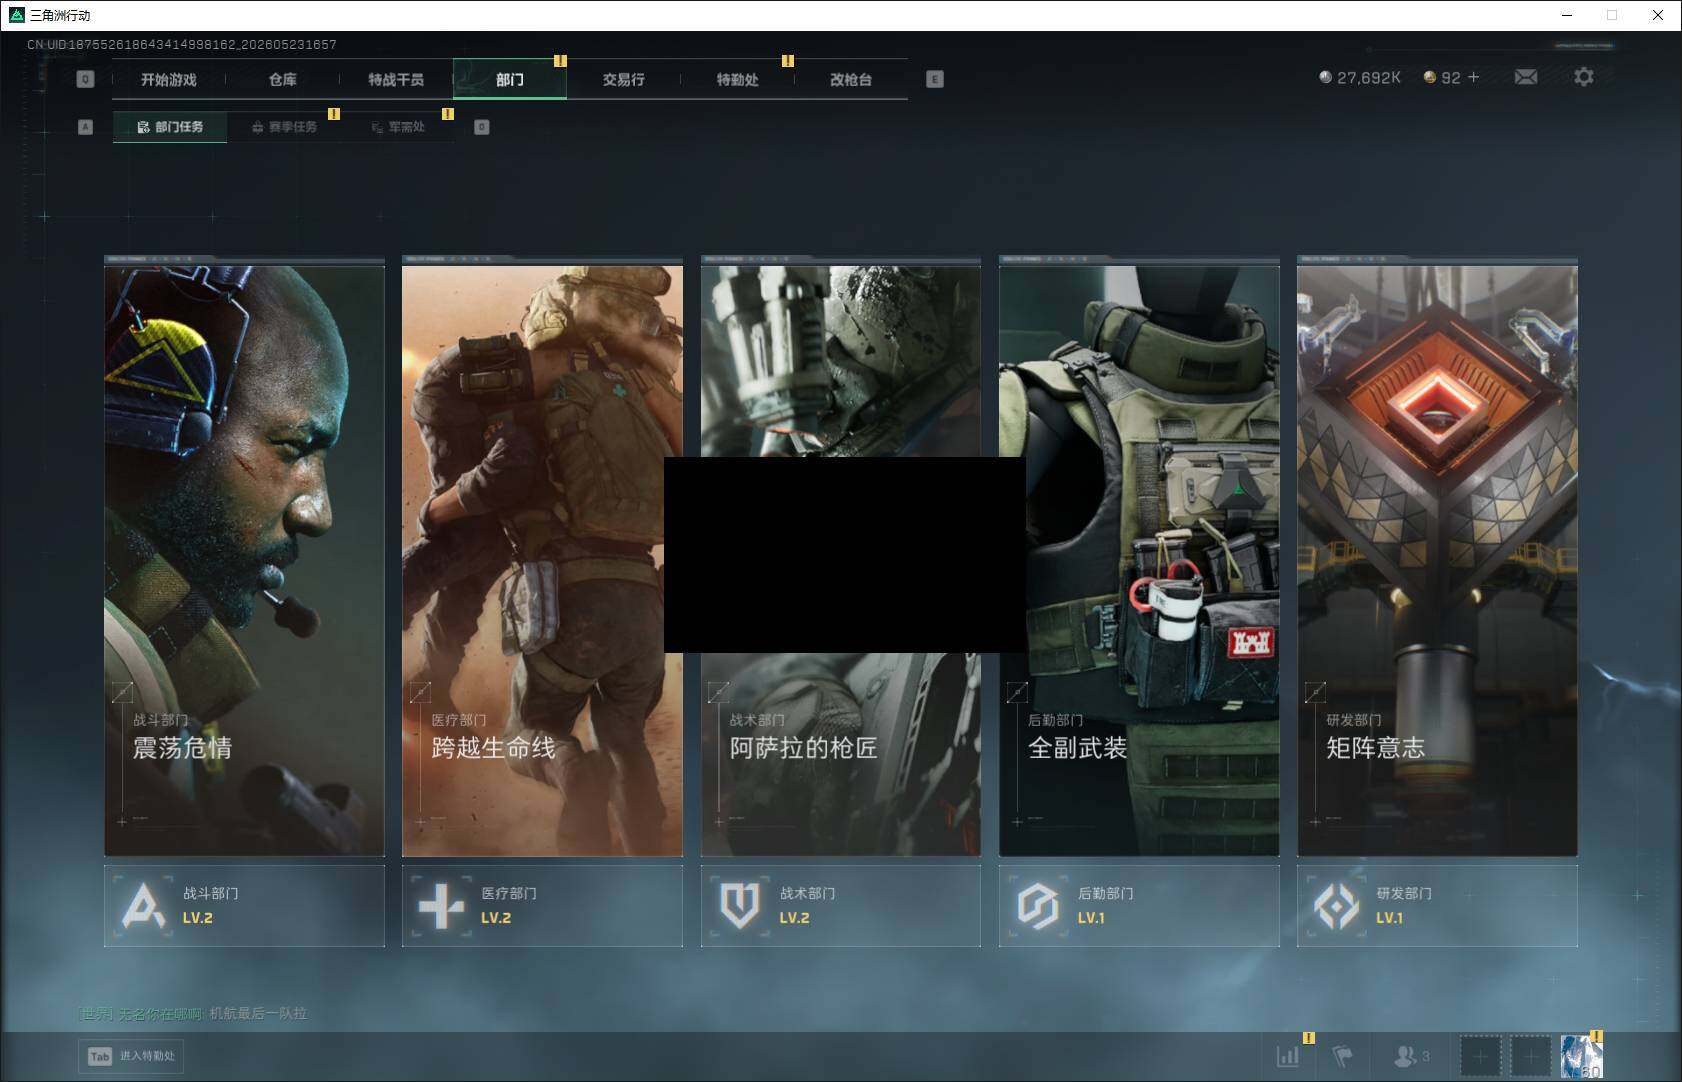This screenshot has height=1082, width=1682.
Task: Click the first empty squad slot plus
Action: pos(1480,1056)
